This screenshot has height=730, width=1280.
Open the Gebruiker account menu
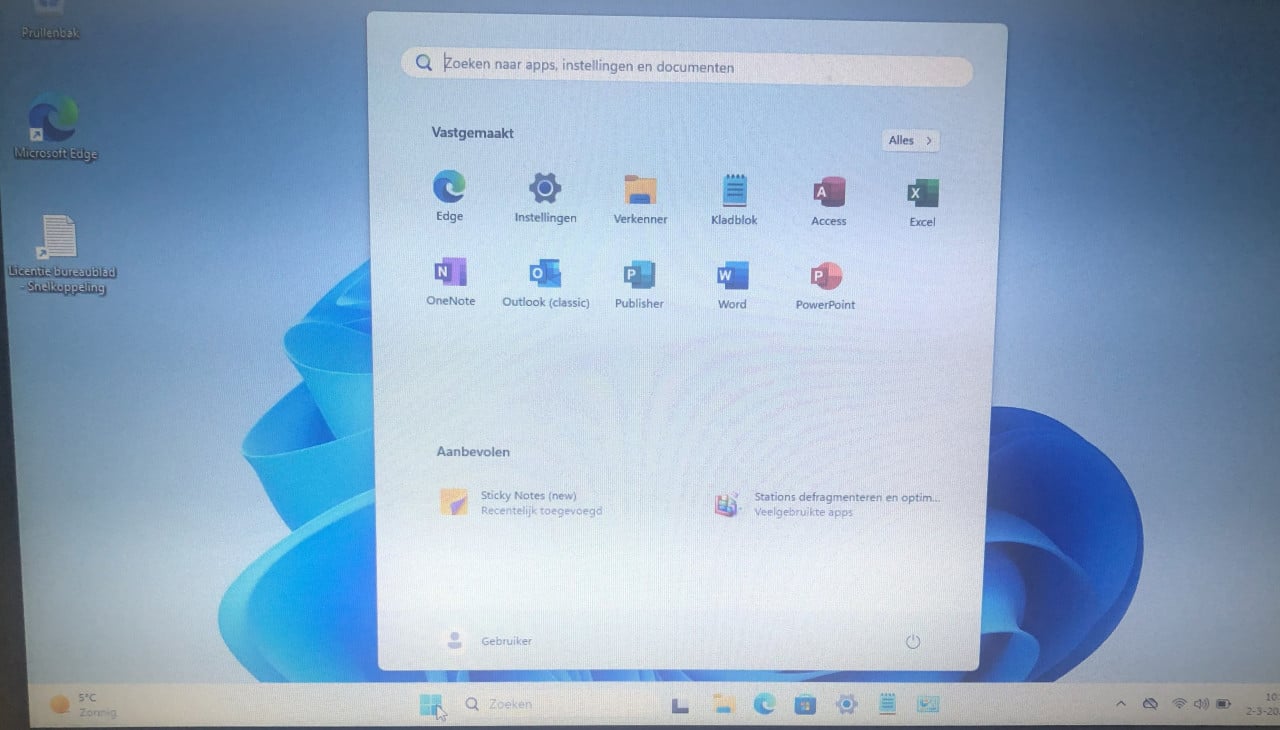coord(490,640)
